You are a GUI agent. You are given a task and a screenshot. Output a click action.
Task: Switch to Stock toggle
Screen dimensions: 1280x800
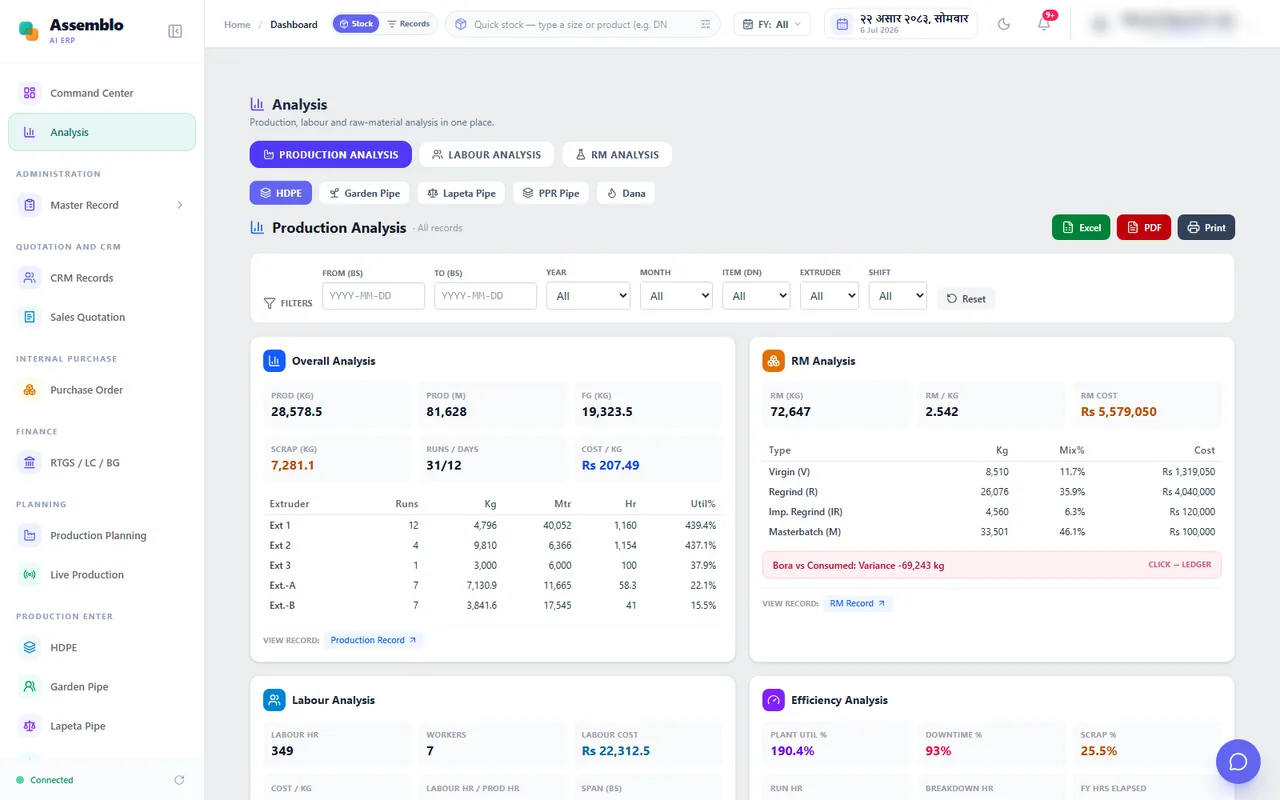point(356,24)
